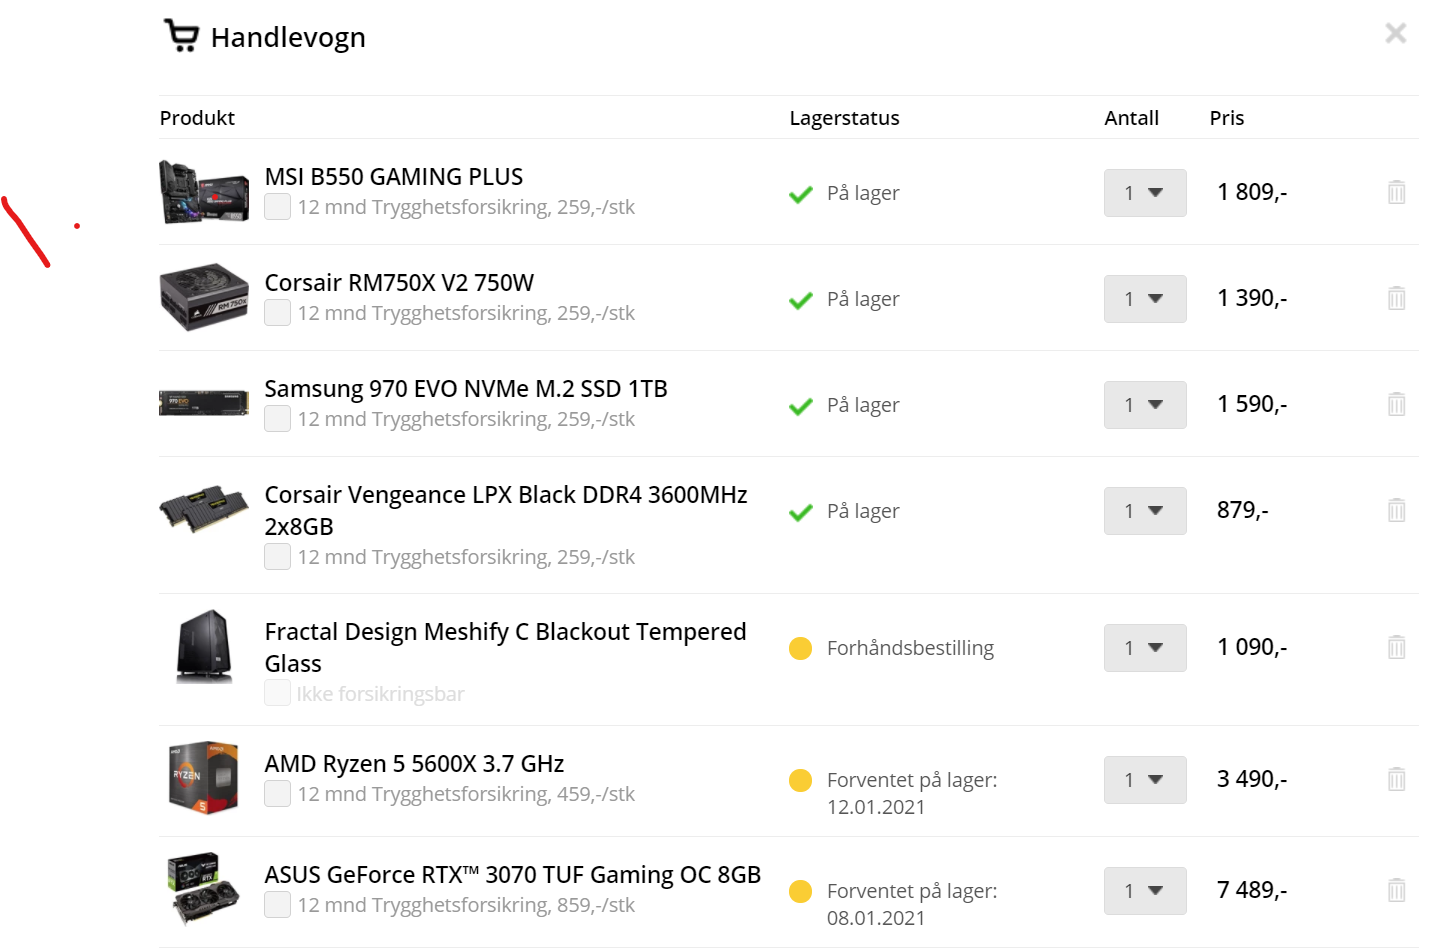Delete Fractal Design Meshify C from cart

pos(1397,647)
